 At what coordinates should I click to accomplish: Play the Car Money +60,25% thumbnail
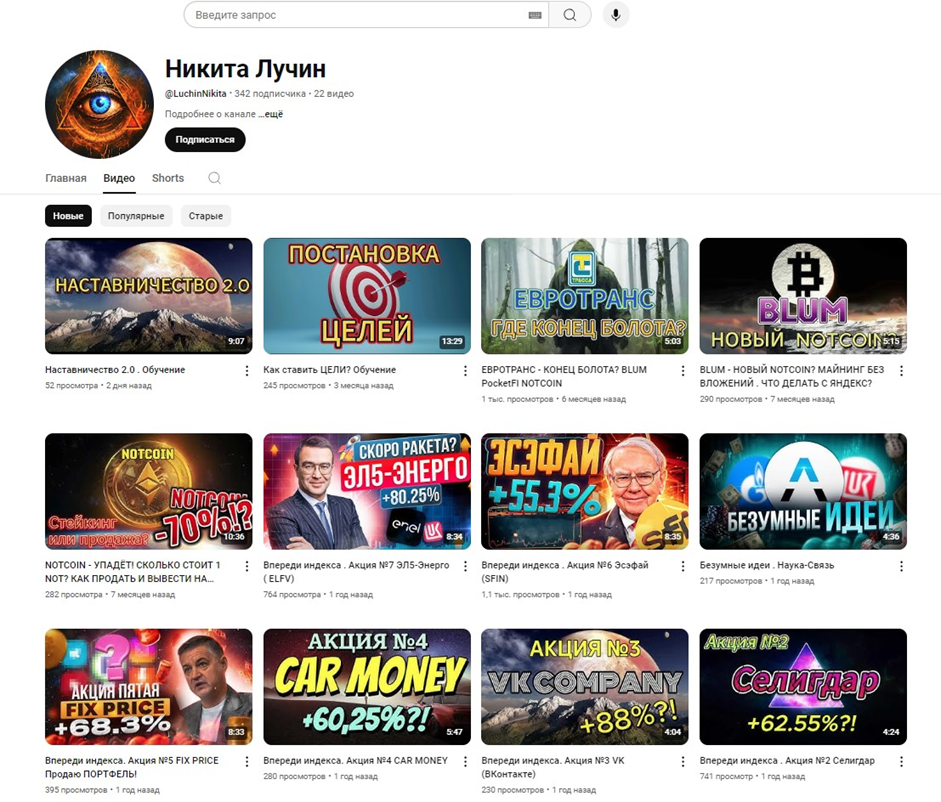pos(367,687)
